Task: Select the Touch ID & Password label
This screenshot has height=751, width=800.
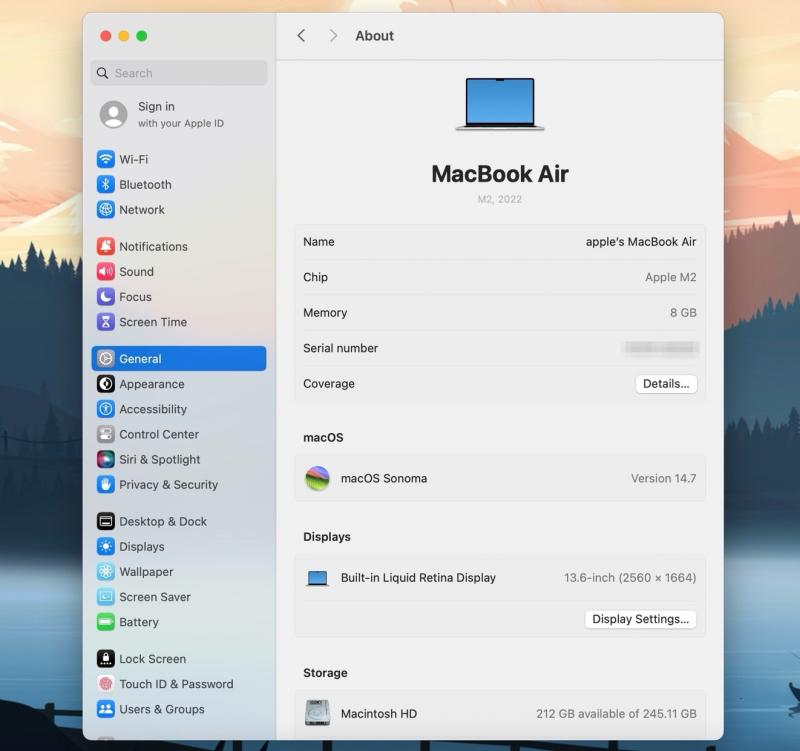Action: 176,684
